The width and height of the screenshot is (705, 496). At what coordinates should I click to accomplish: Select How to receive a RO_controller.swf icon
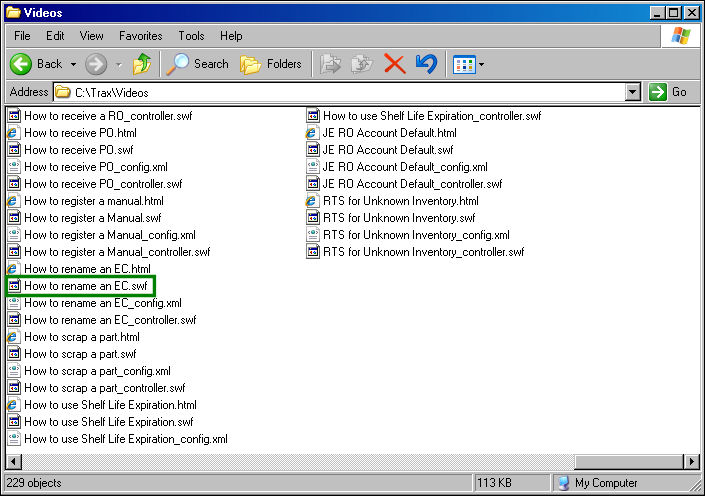pyautogui.click(x=14, y=116)
